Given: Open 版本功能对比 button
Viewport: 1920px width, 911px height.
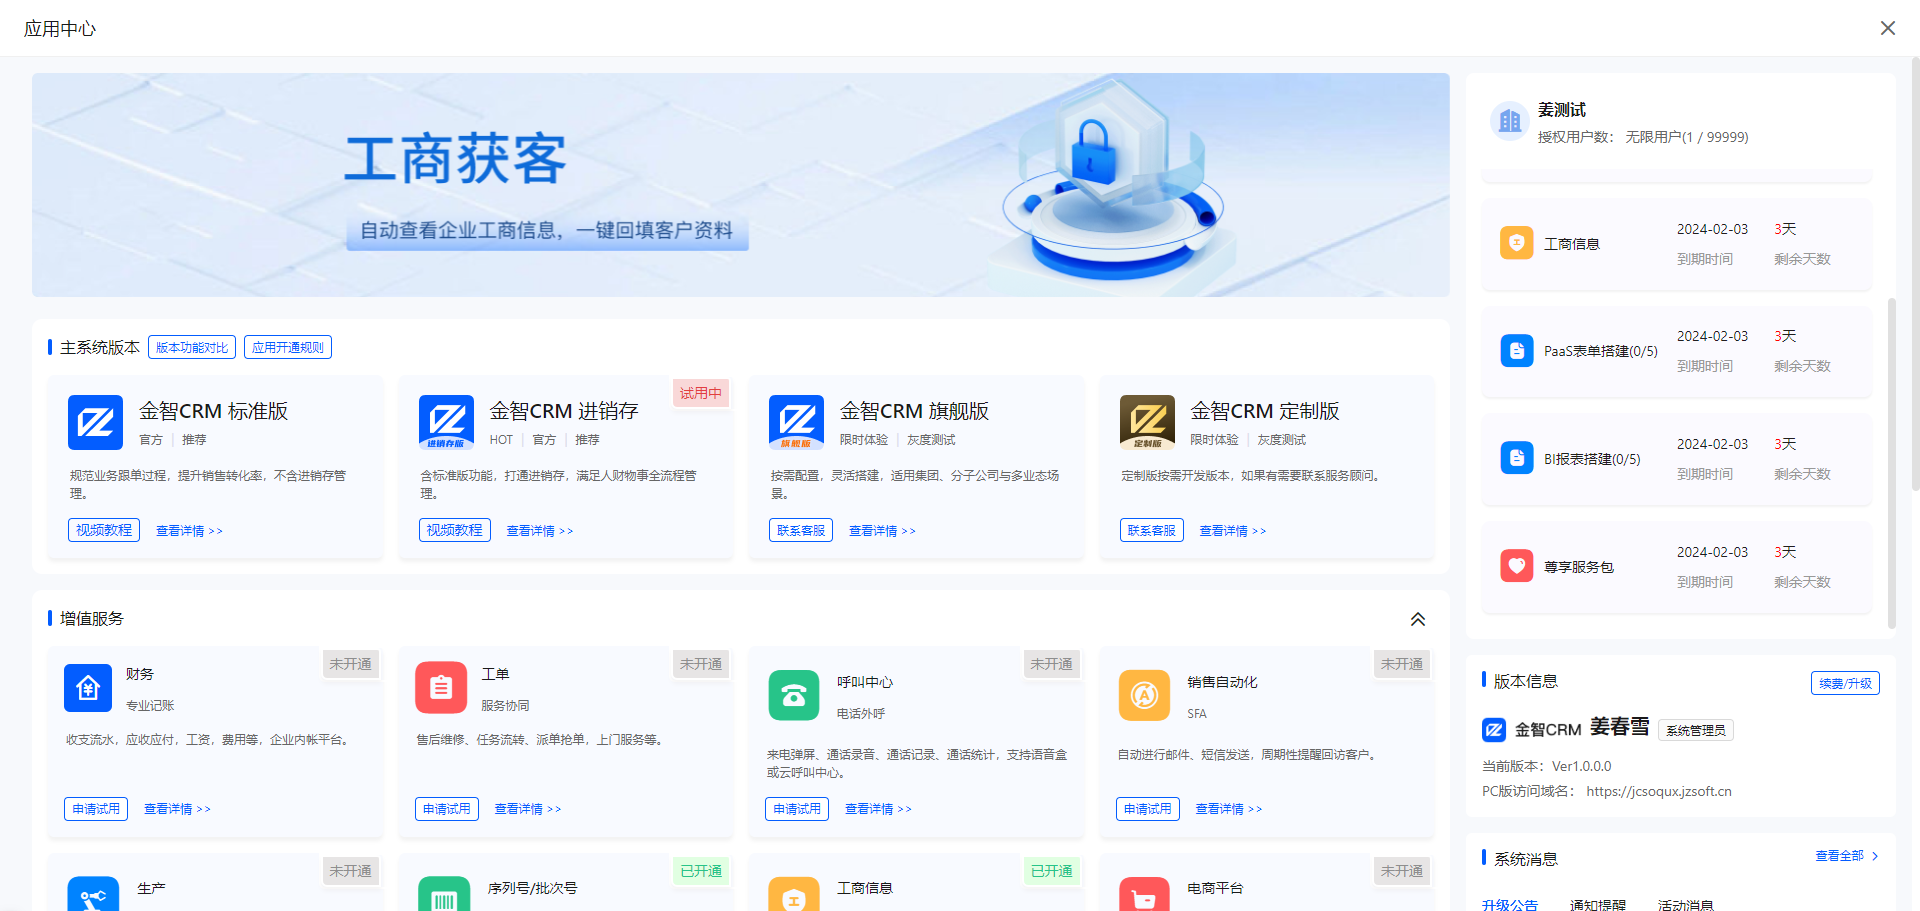Looking at the screenshot, I should (x=192, y=347).
